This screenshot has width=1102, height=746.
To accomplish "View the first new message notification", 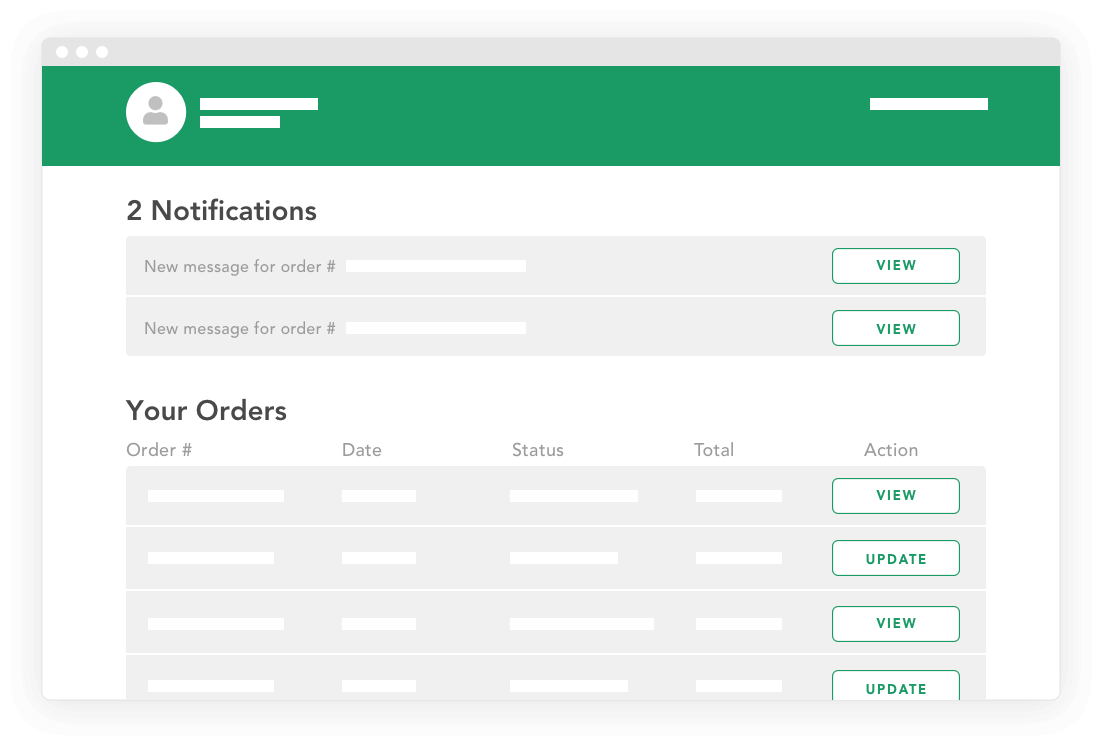I will pyautogui.click(x=895, y=266).
